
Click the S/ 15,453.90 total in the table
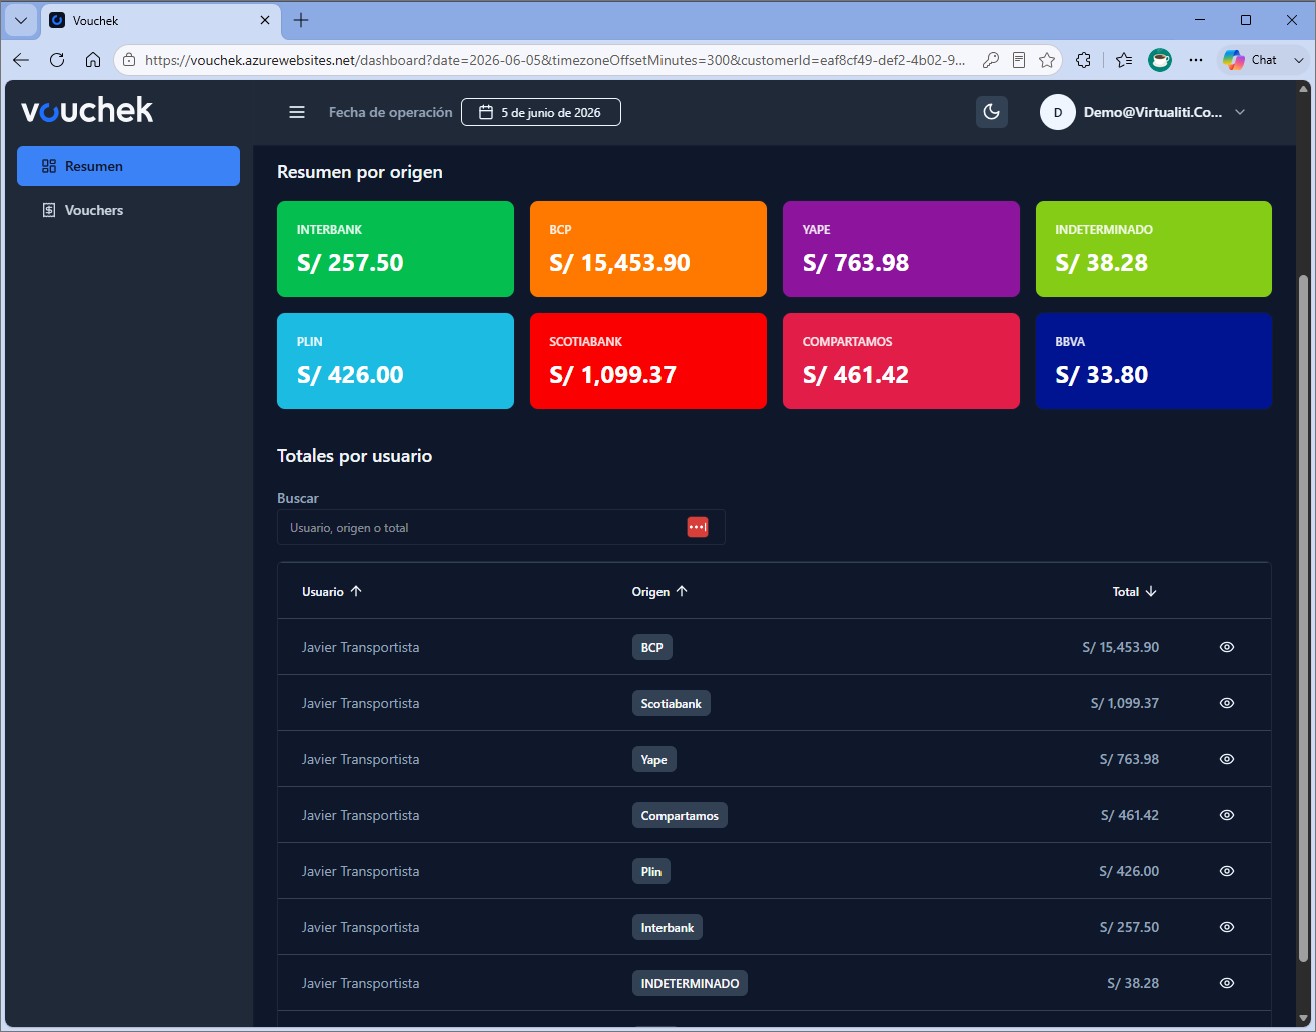point(1120,647)
